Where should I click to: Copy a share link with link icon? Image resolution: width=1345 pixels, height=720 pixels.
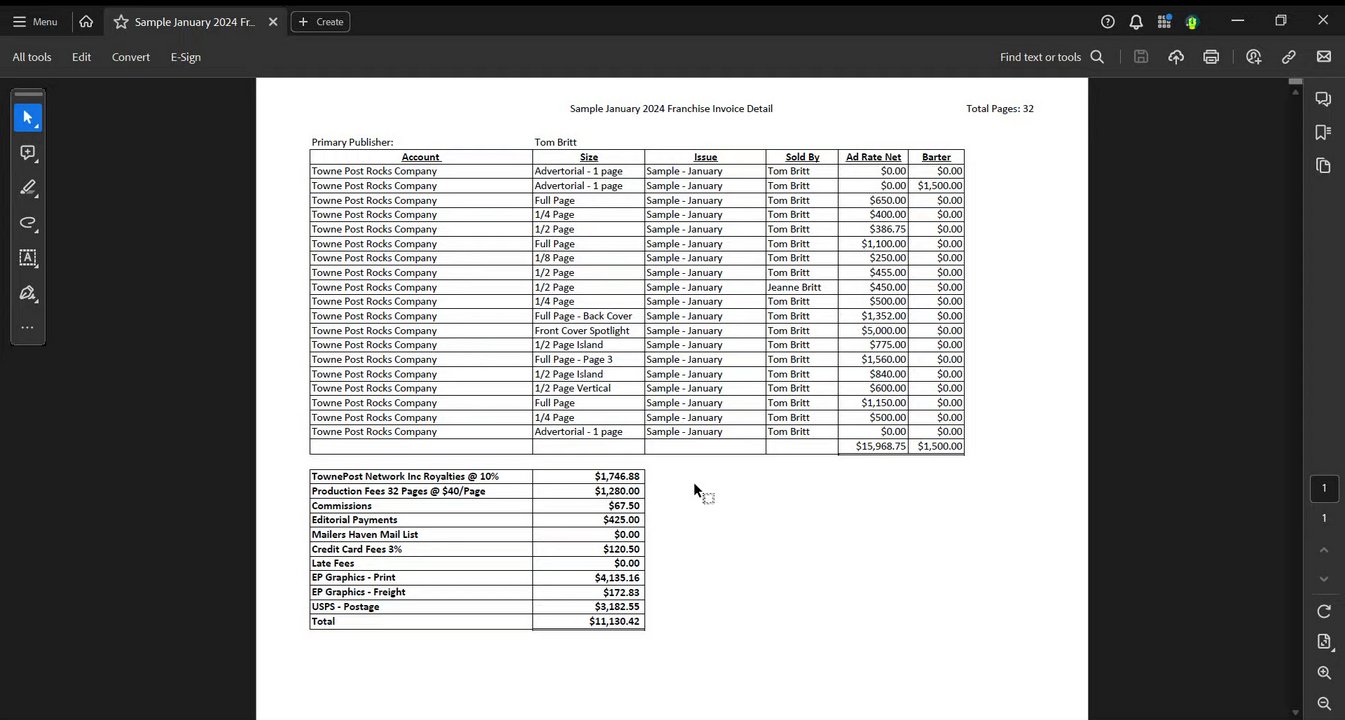1289,57
